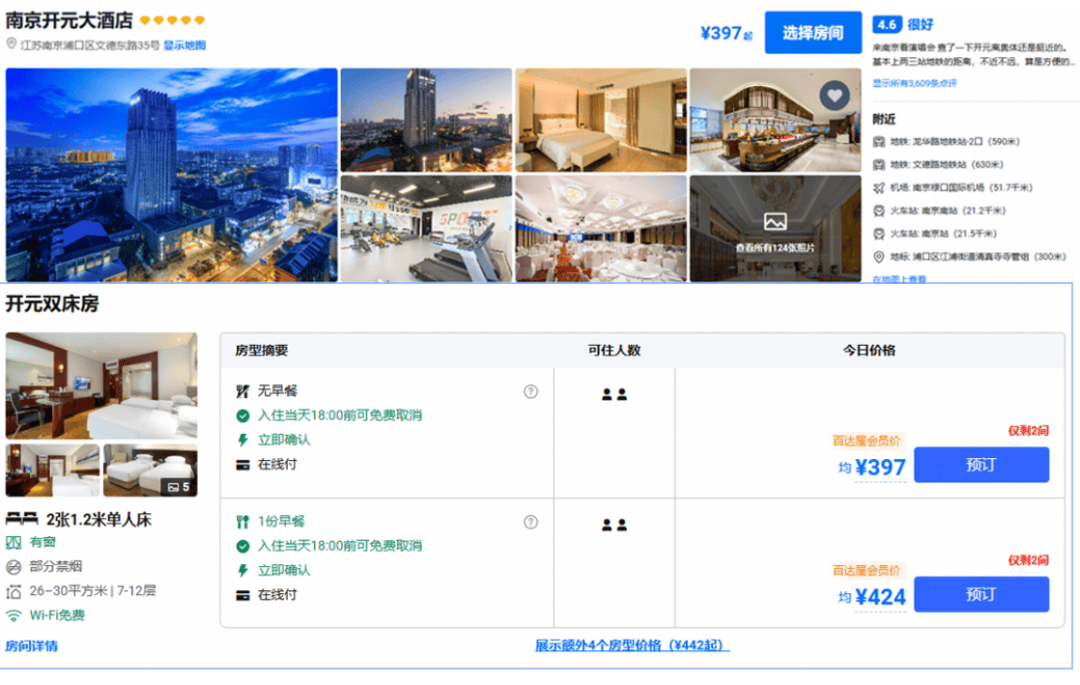Click train icon beside 南京站 (21.5千米)

(x=879, y=233)
